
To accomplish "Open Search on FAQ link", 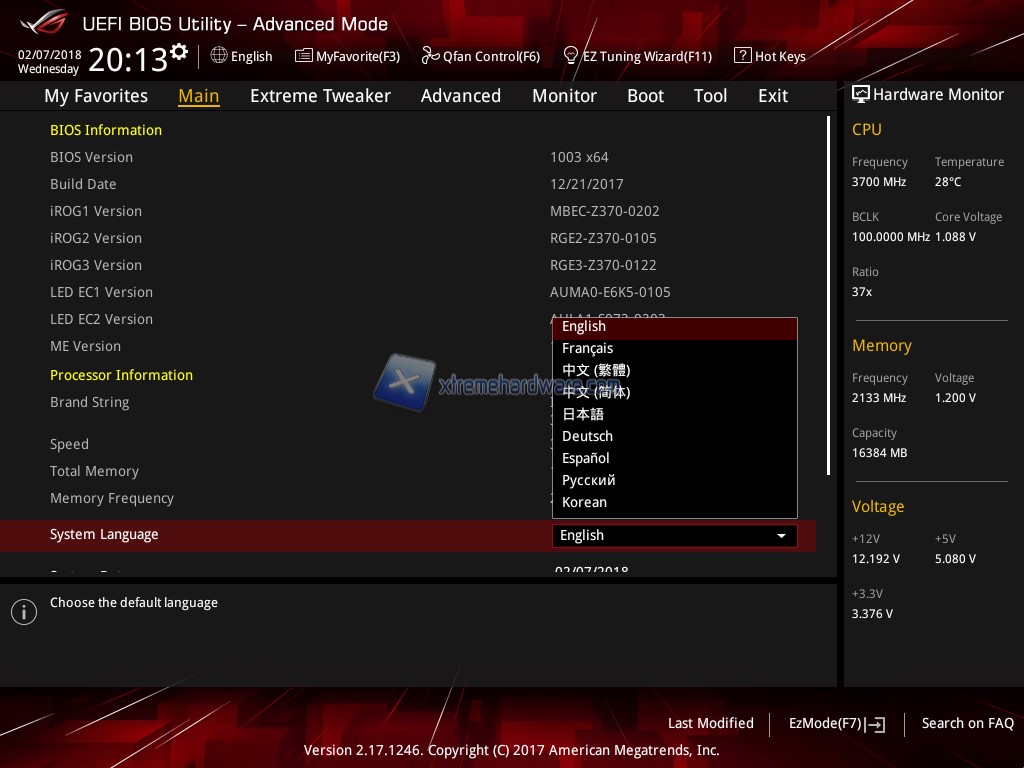I will pos(967,723).
